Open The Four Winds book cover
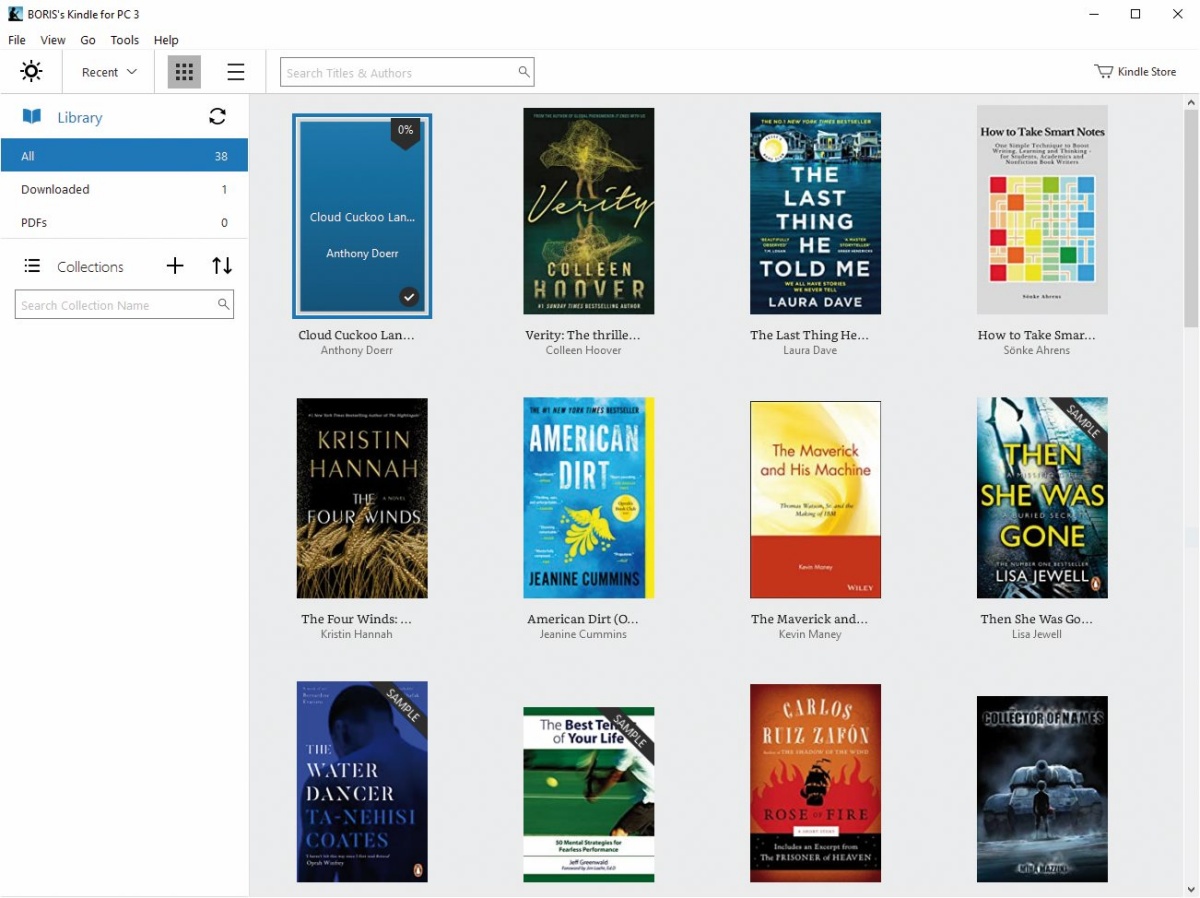Image resolution: width=1200 pixels, height=898 pixels. click(362, 498)
